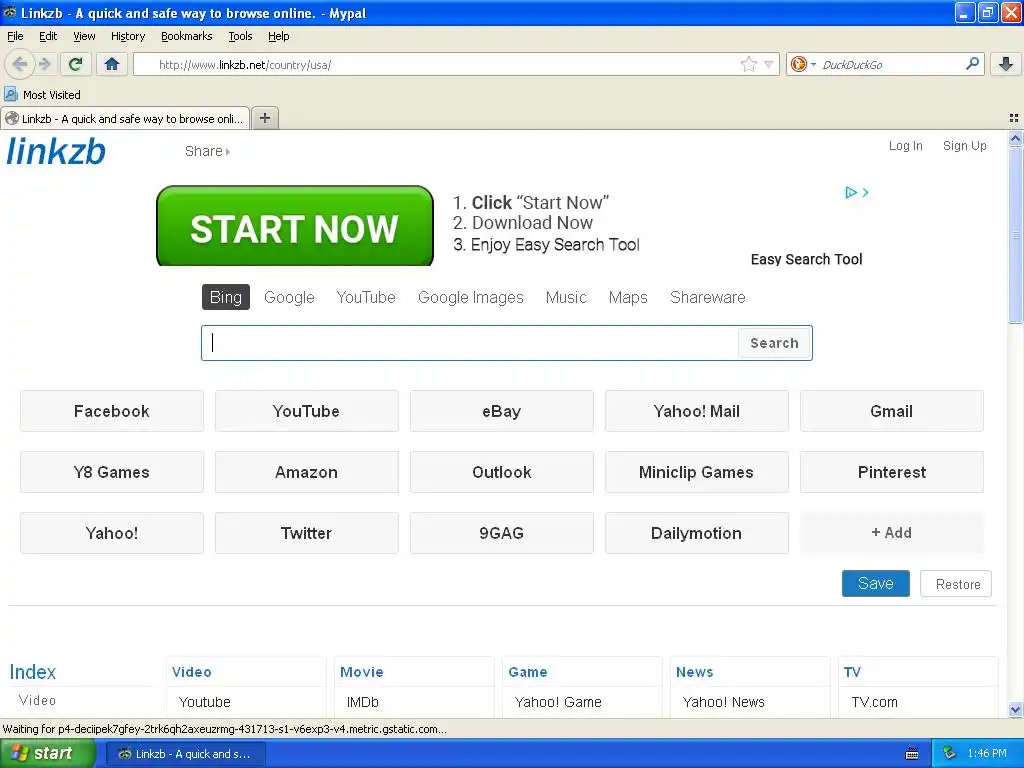Open the History menu
Image resolution: width=1024 pixels, height=768 pixels.
click(x=127, y=36)
